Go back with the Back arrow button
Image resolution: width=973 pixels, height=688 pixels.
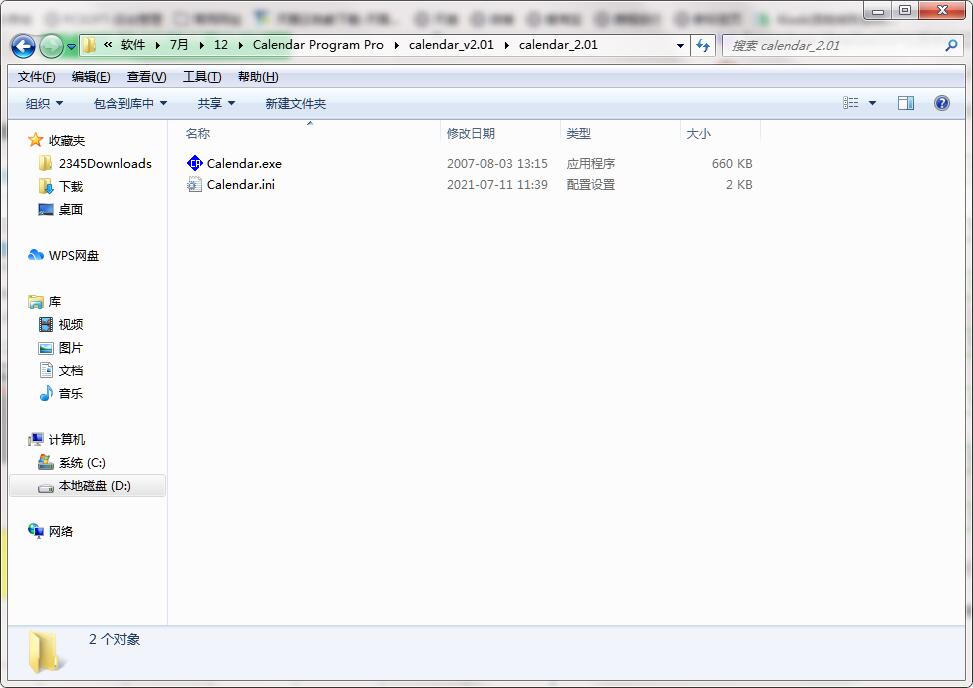[x=23, y=46]
